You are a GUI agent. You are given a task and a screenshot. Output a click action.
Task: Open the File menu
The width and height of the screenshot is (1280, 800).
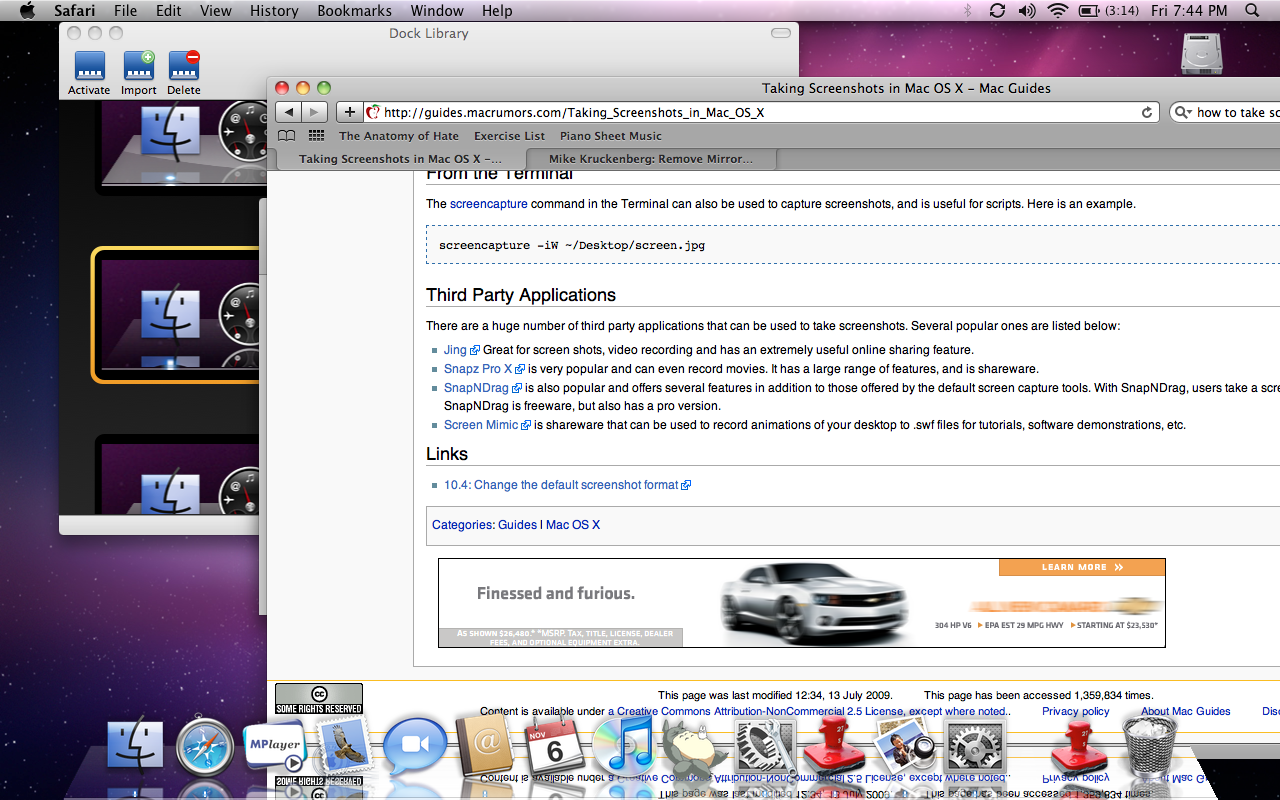pyautogui.click(x=125, y=11)
